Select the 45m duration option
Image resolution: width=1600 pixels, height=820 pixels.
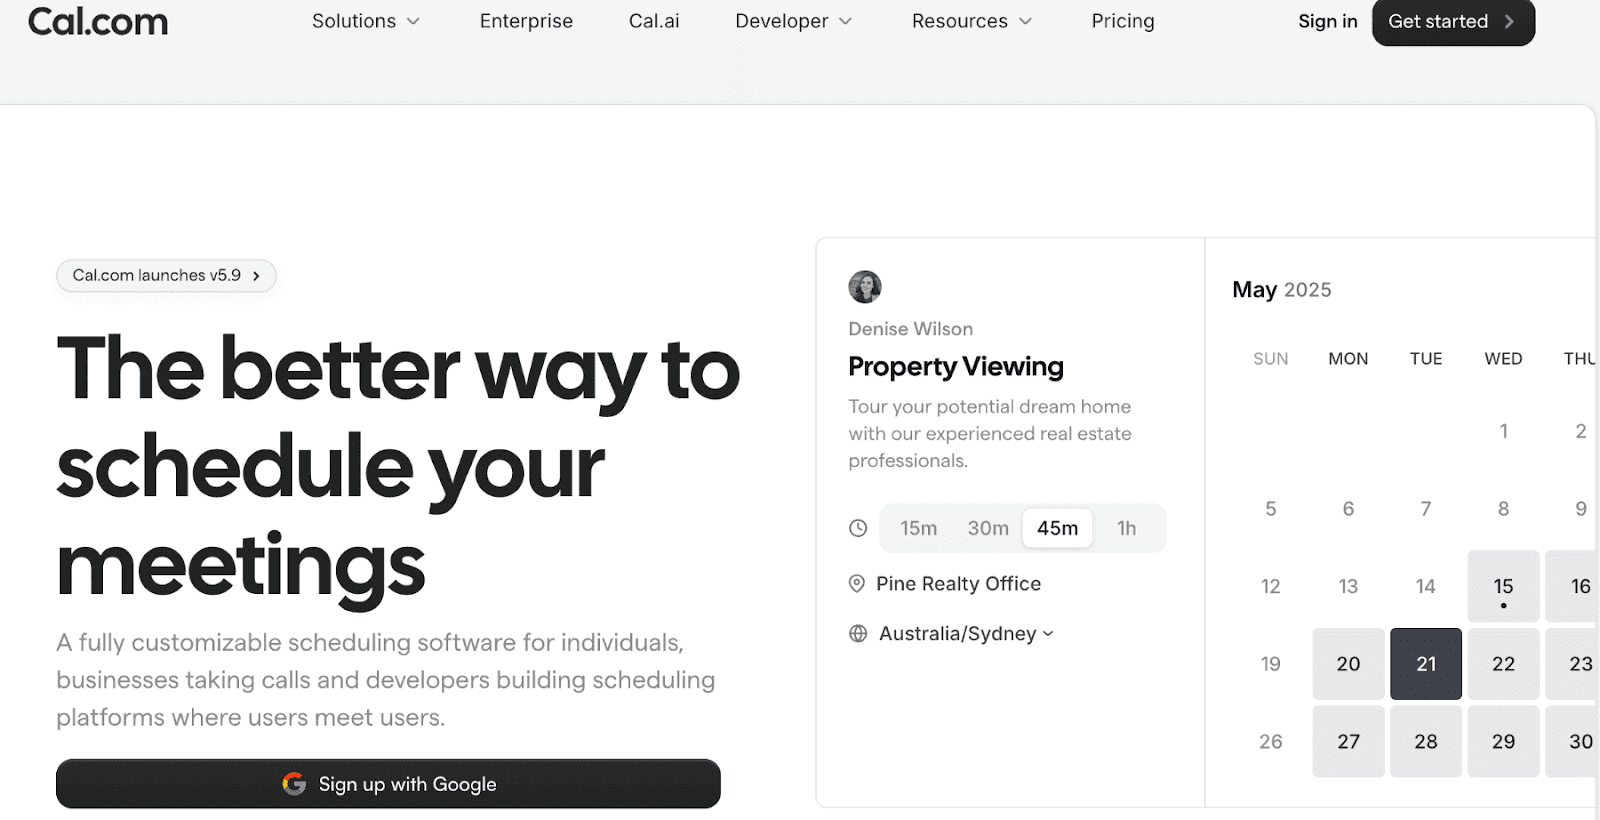coord(1057,528)
